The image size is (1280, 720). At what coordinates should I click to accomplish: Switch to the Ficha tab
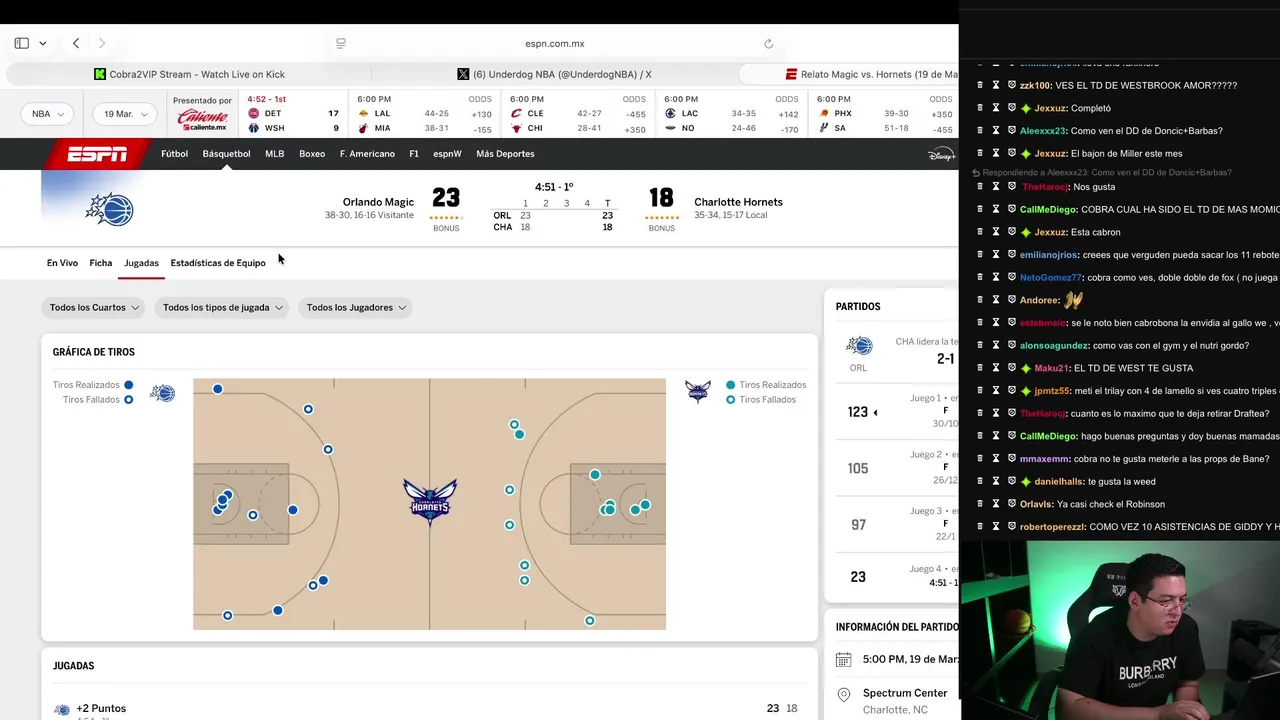click(x=101, y=263)
